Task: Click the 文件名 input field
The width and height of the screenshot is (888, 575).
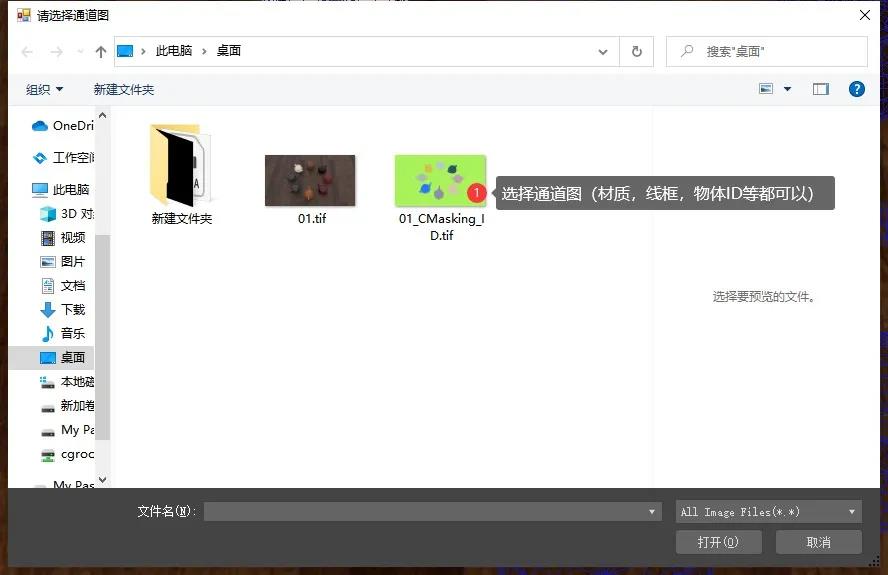Action: [x=425, y=512]
